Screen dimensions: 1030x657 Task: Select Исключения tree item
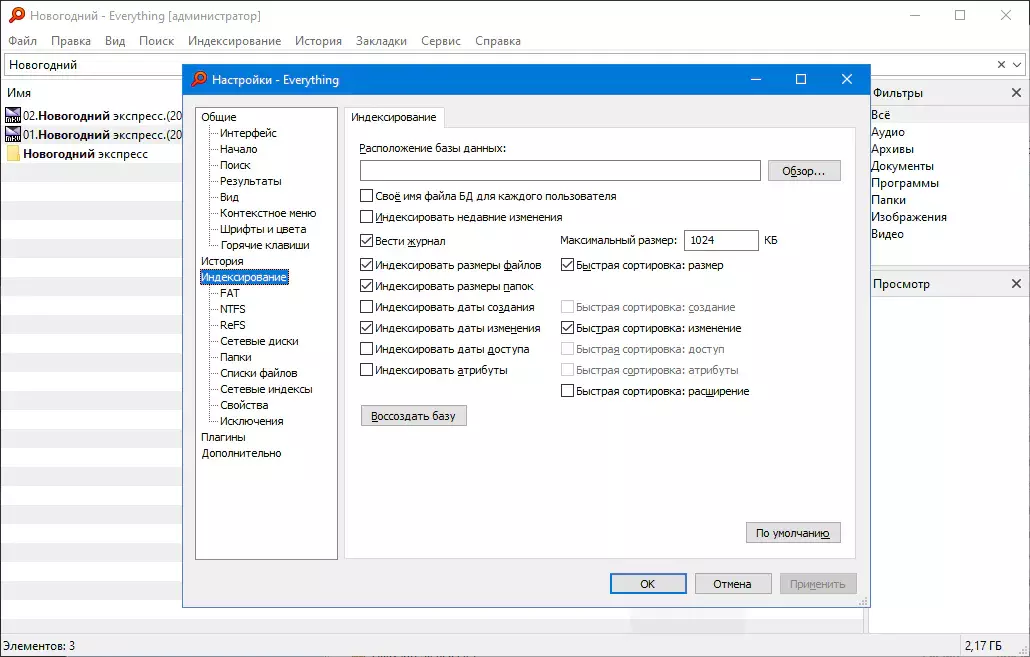pos(252,421)
